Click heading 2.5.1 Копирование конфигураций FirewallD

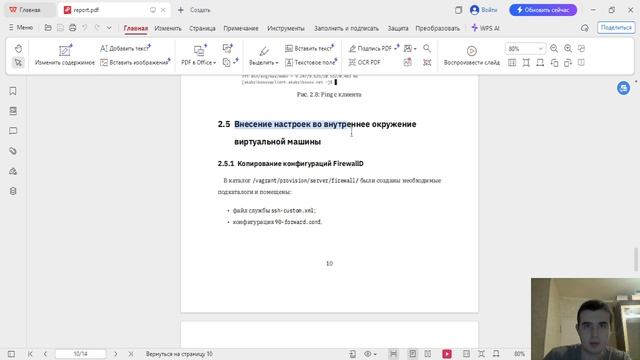click(290, 164)
